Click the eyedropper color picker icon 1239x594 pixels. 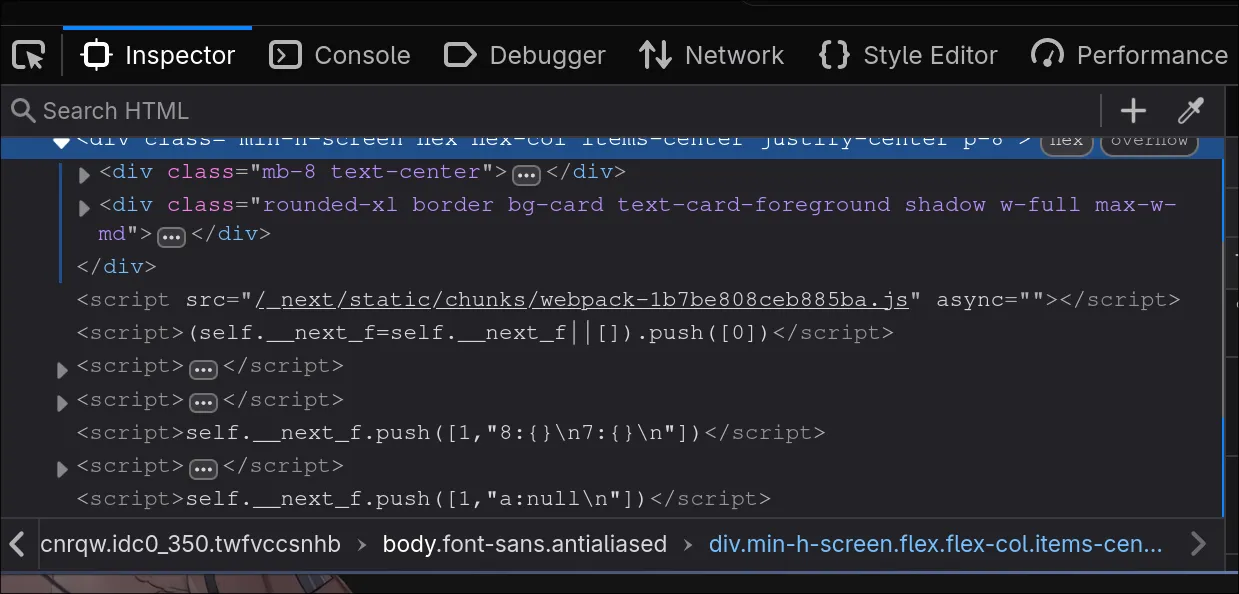pos(1190,111)
